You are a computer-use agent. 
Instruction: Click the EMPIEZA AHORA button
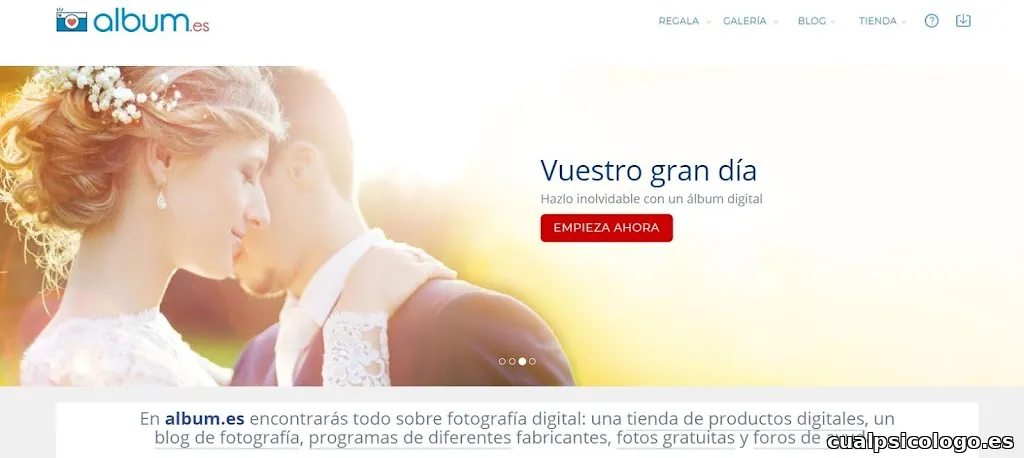pos(607,228)
